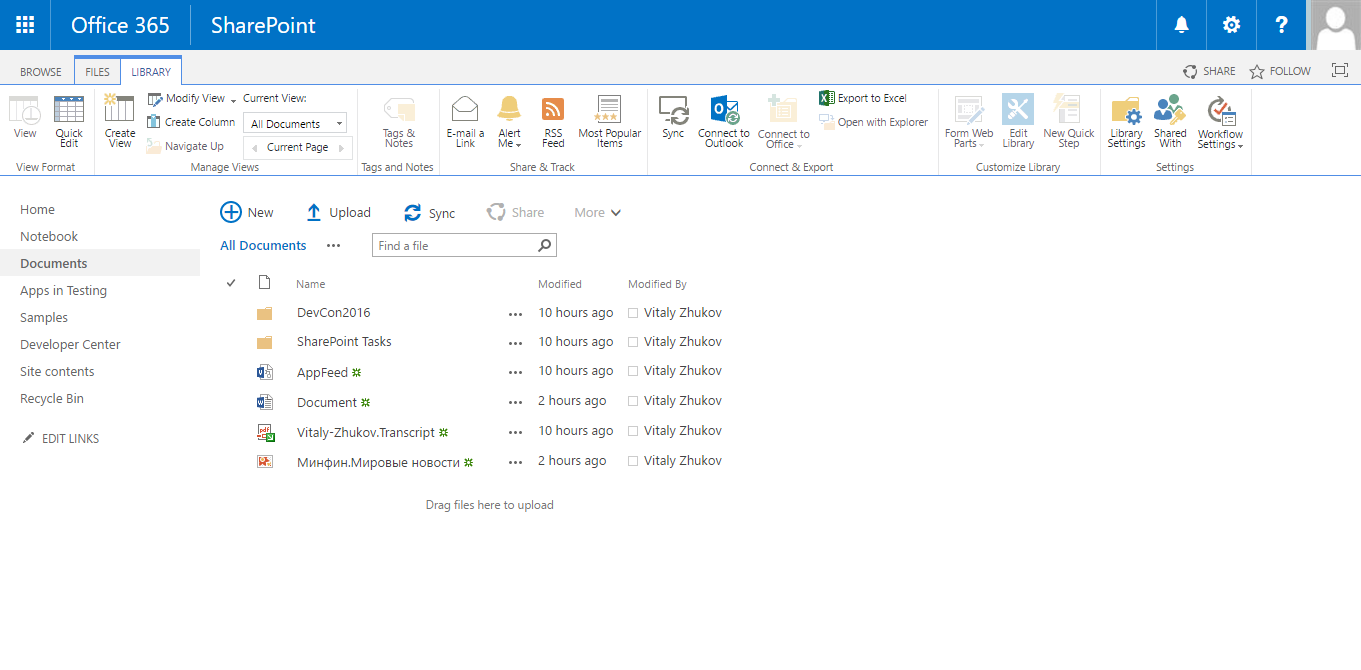Open Apps in Testing navigation link
Viewport: 1361px width, 670px height.
(x=63, y=290)
